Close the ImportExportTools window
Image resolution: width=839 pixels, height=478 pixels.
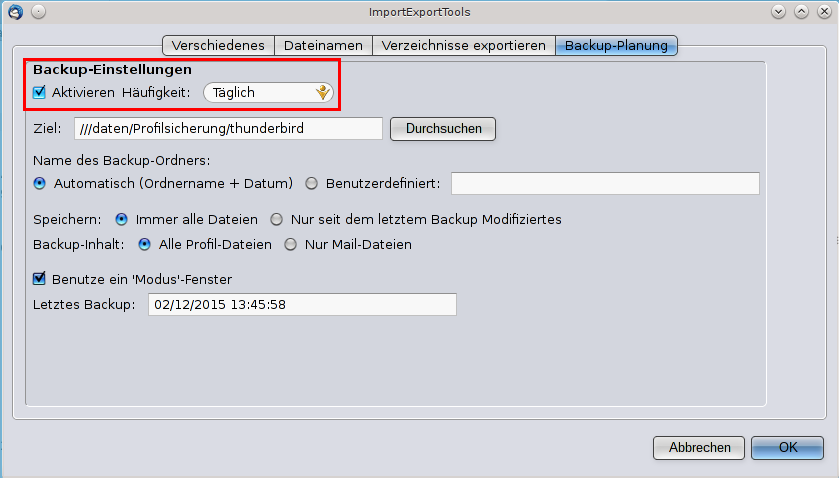tap(825, 11)
